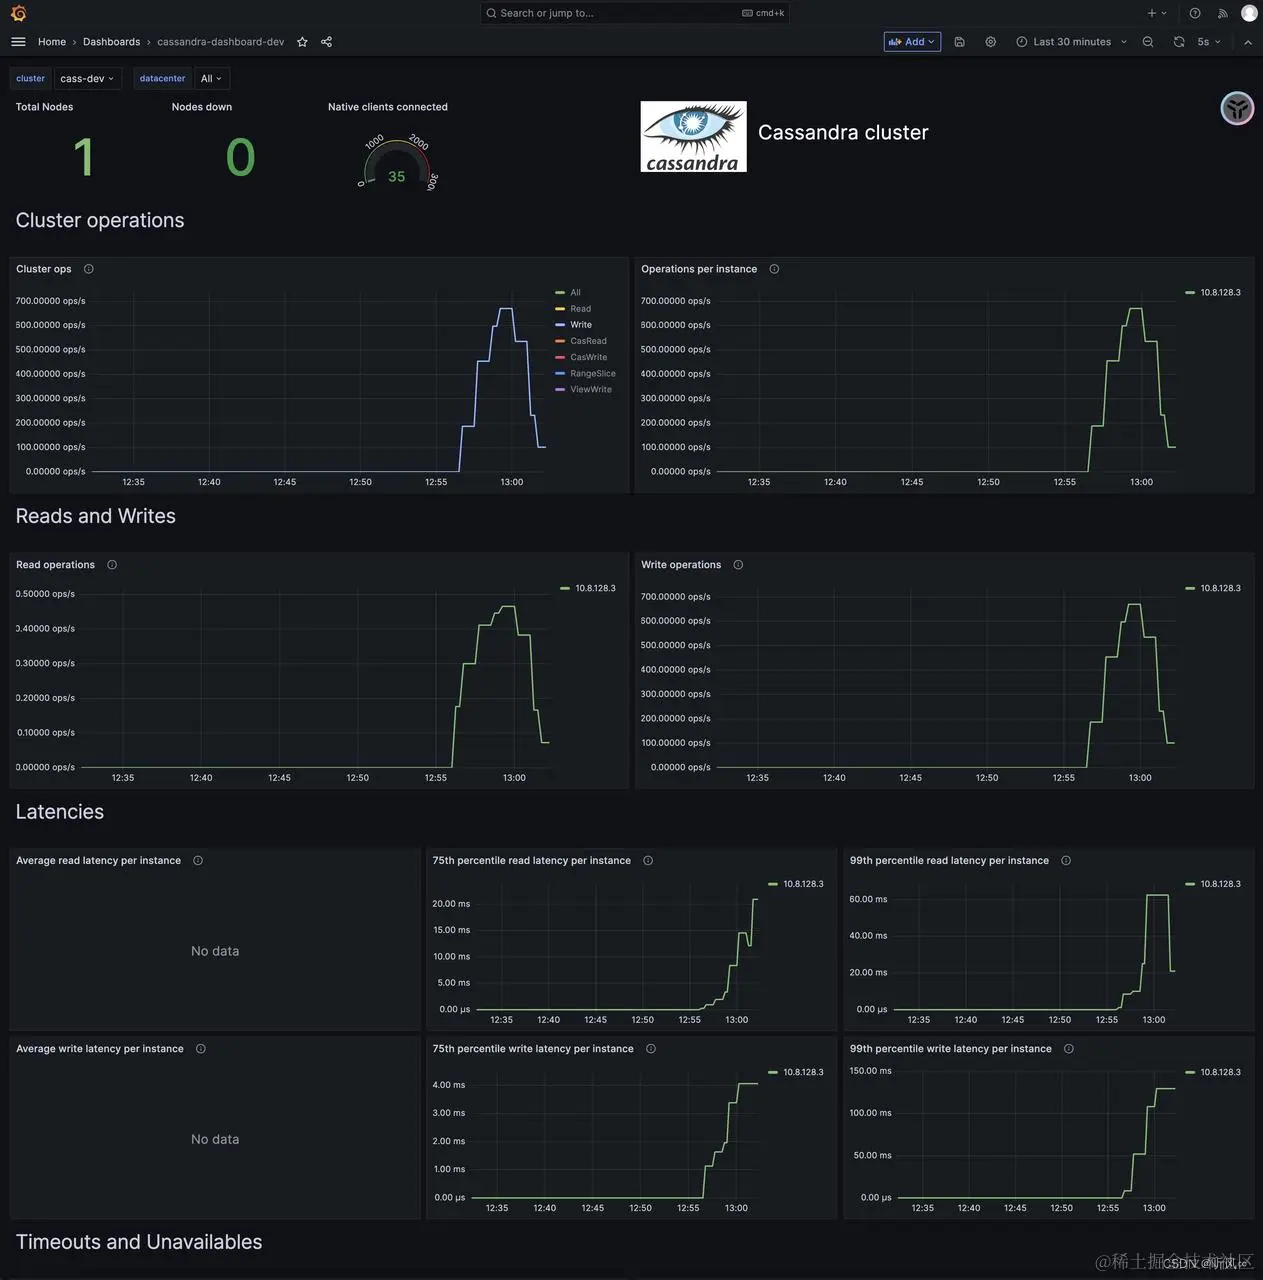This screenshot has width=1263, height=1280.
Task: Collapse the Timeouts and Unavailables row
Action: click(139, 1243)
